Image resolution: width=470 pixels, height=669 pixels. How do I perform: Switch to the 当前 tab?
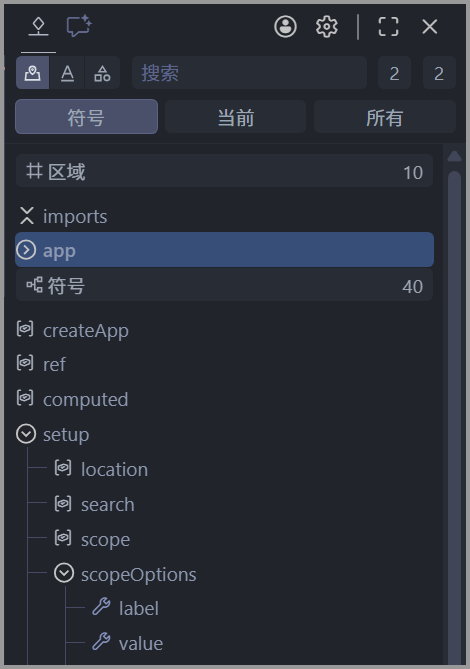[235, 117]
